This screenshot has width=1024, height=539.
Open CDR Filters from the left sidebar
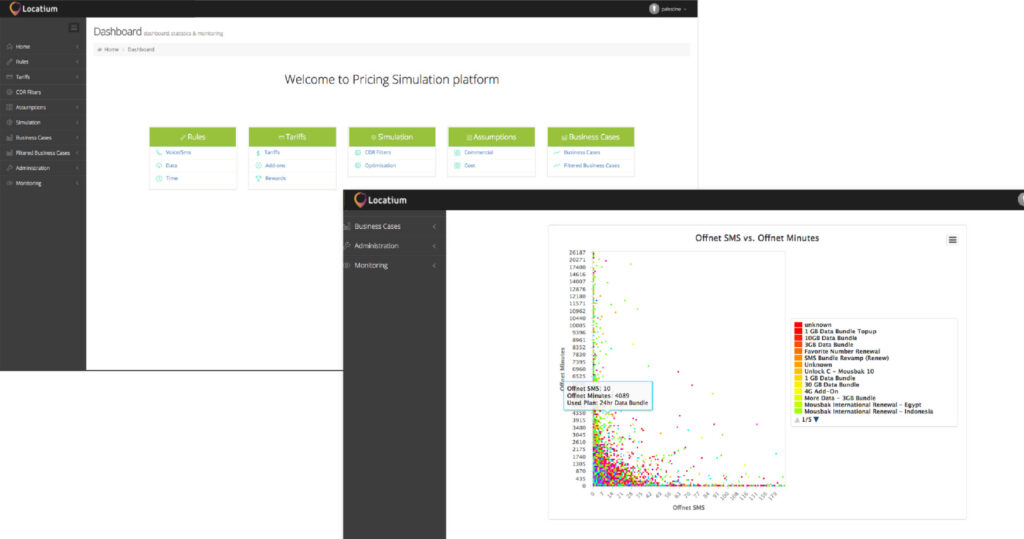pyautogui.click(x=28, y=92)
